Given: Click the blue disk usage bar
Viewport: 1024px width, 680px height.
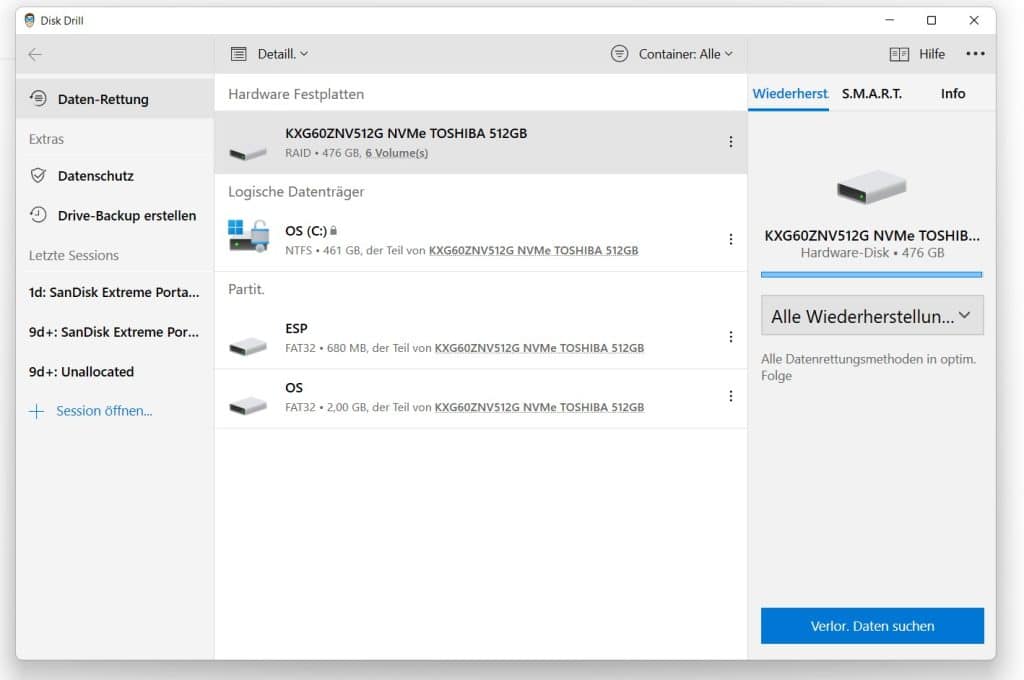Looking at the screenshot, I should click(872, 274).
